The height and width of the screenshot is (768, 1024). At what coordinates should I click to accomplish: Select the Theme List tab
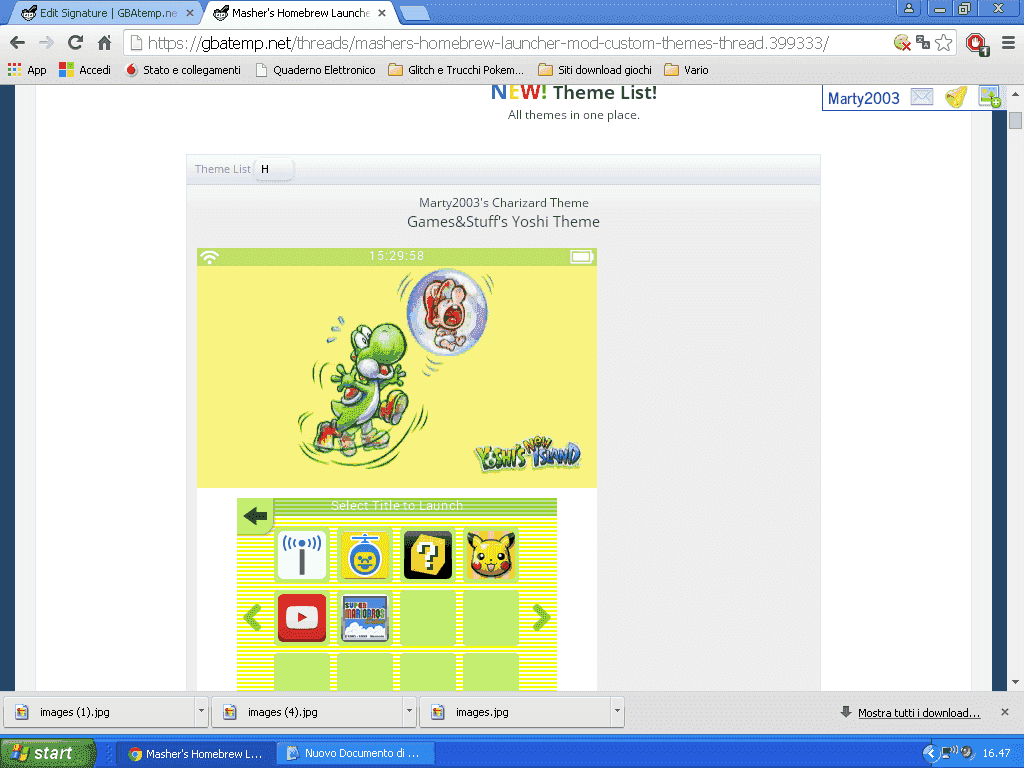click(222, 169)
